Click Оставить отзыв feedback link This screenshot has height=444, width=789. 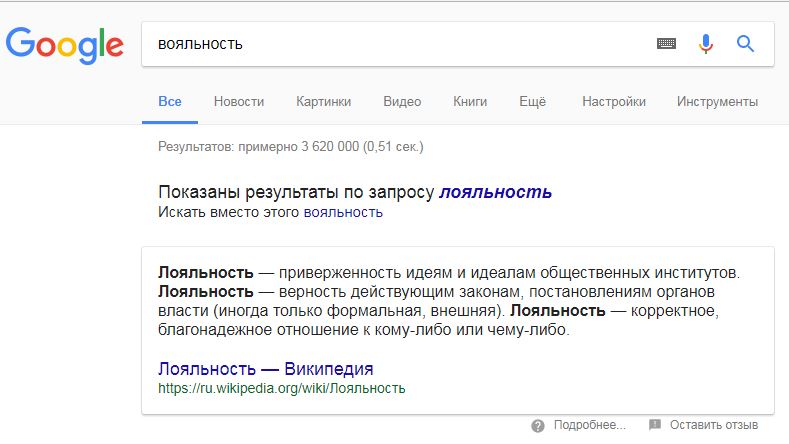click(x=714, y=425)
